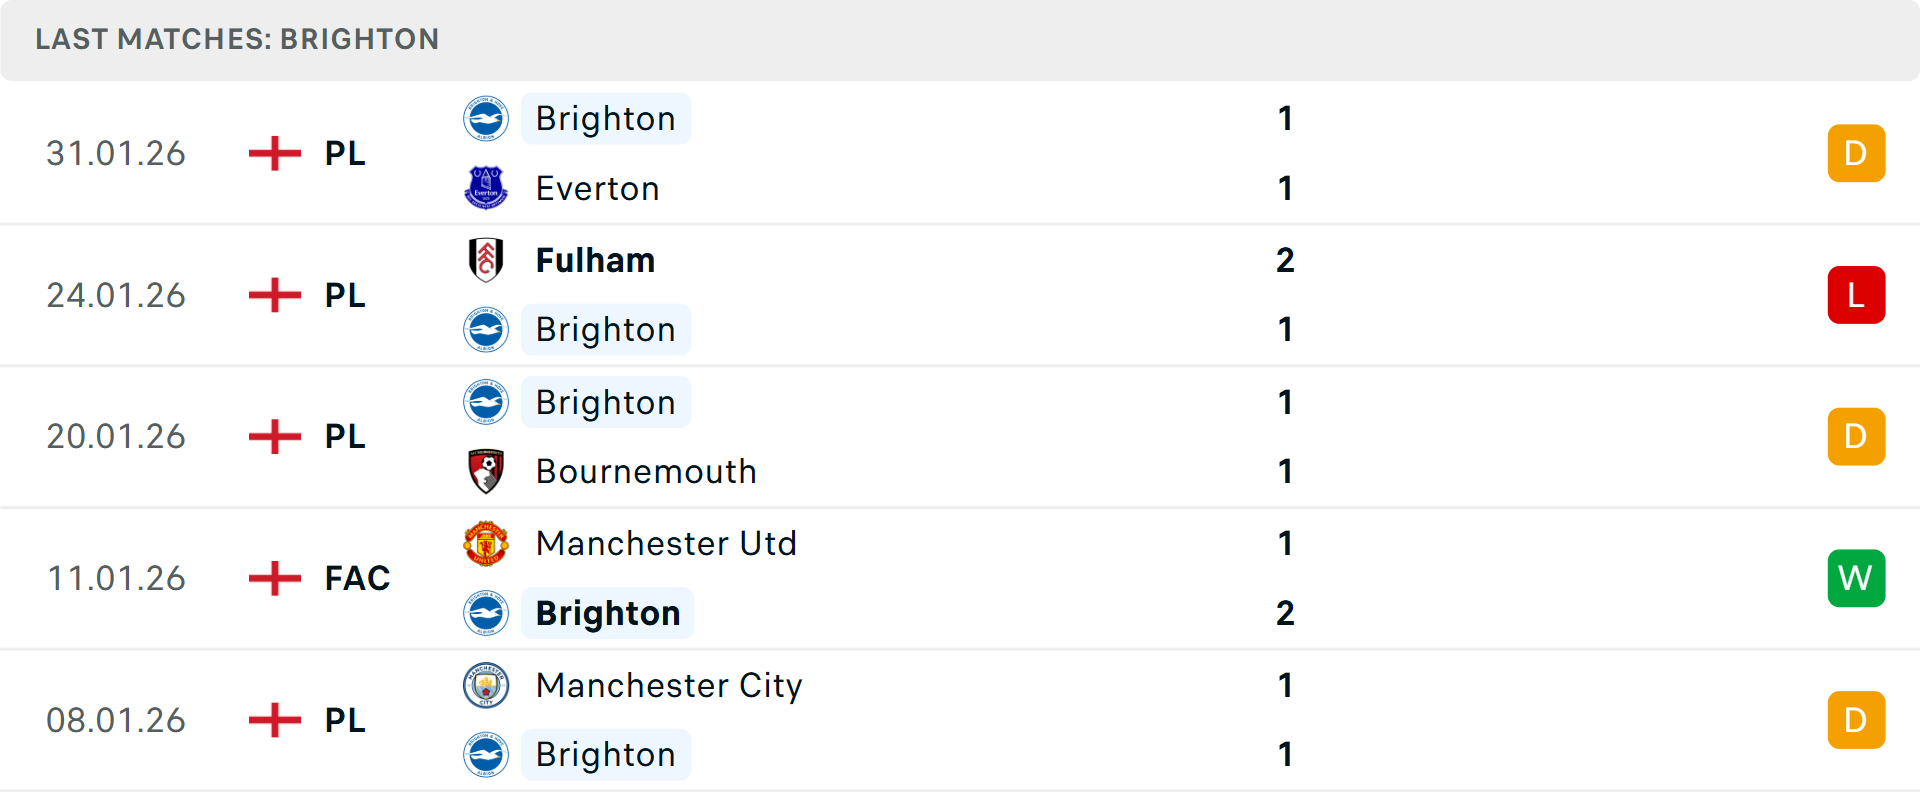Select the LAST MATCHES: BRIGHTON header
The image size is (1920, 792).
click(x=237, y=39)
